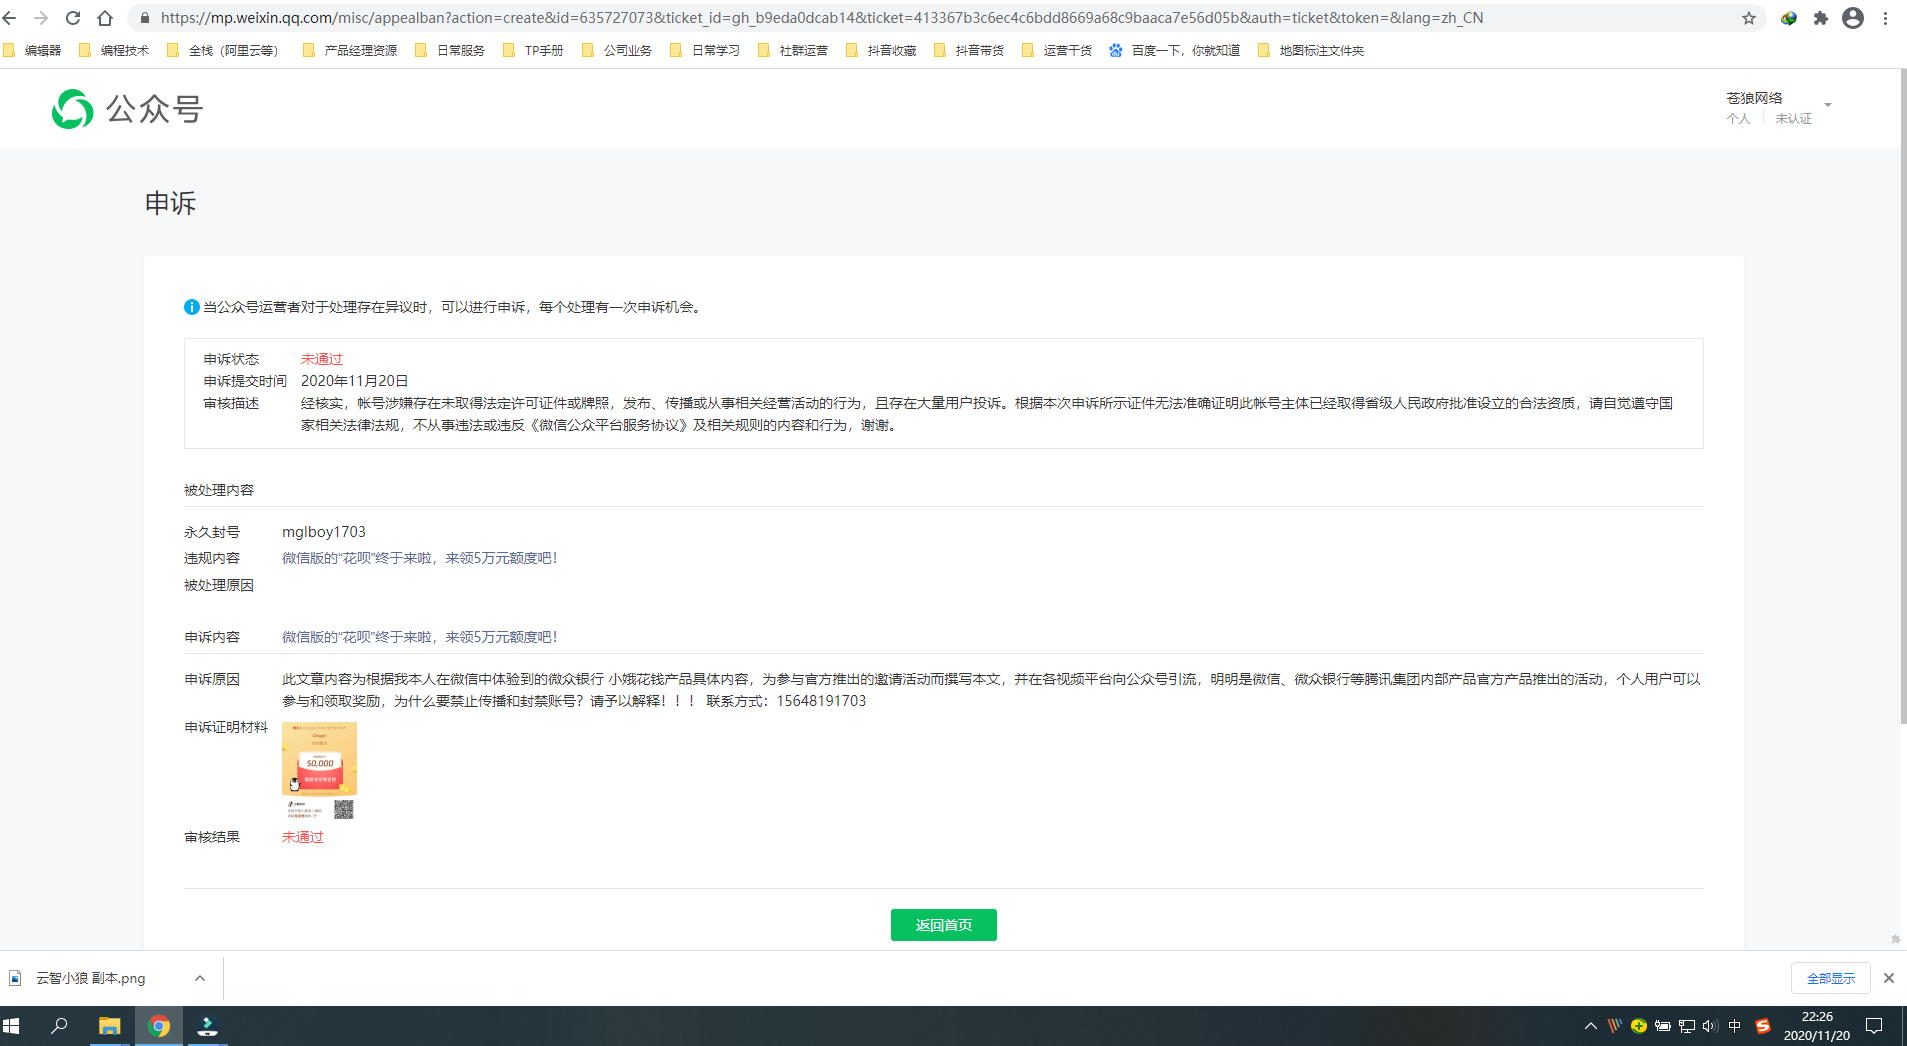Viewport: 1907px width, 1046px height.
Task: Open the appealed article link under 申诉内容
Action: (419, 637)
